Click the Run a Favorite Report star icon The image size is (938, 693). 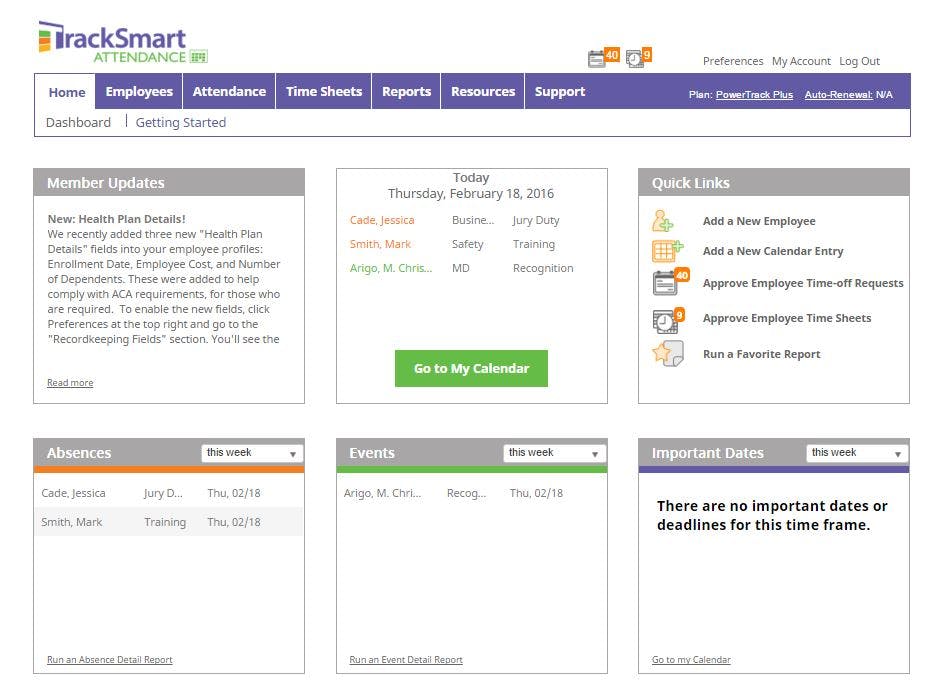[669, 352]
